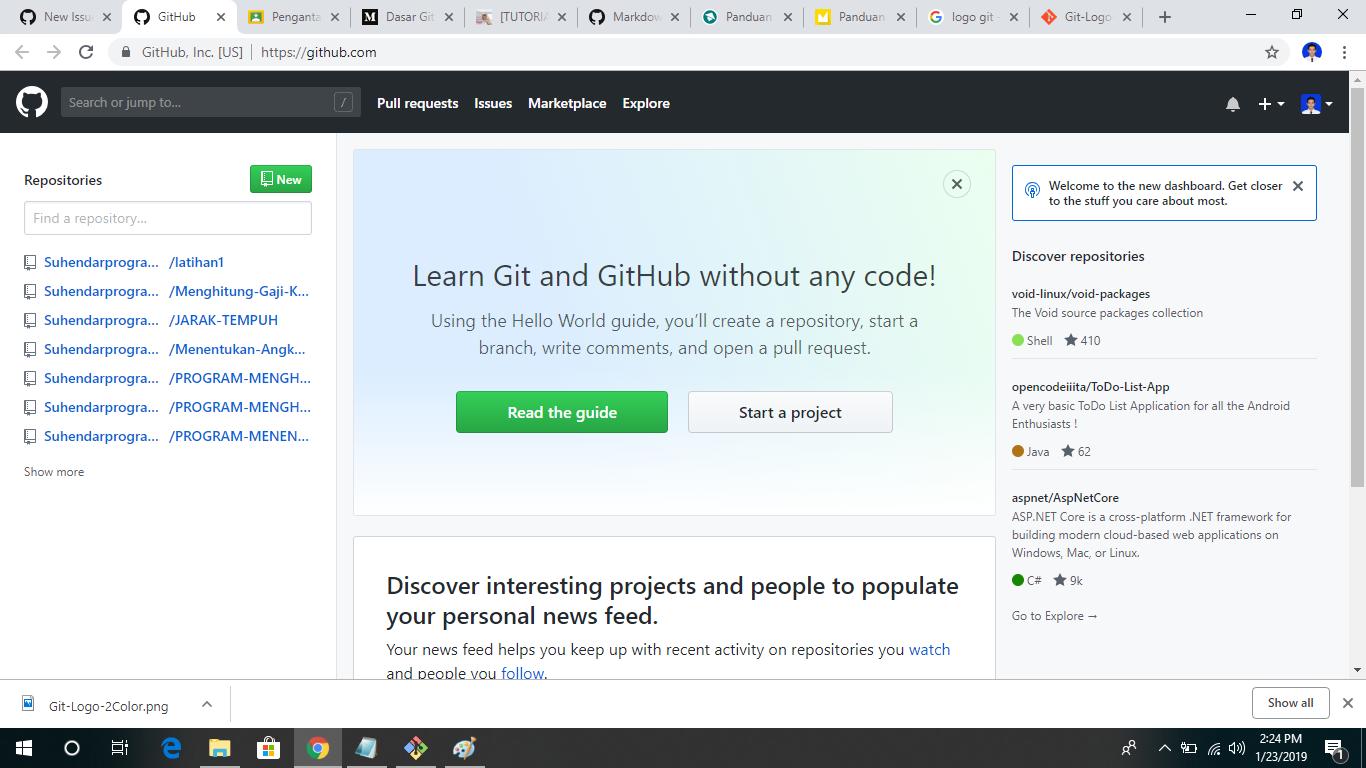This screenshot has width=1366, height=768.
Task: Reload the page with the refresh icon
Action: pos(86,52)
